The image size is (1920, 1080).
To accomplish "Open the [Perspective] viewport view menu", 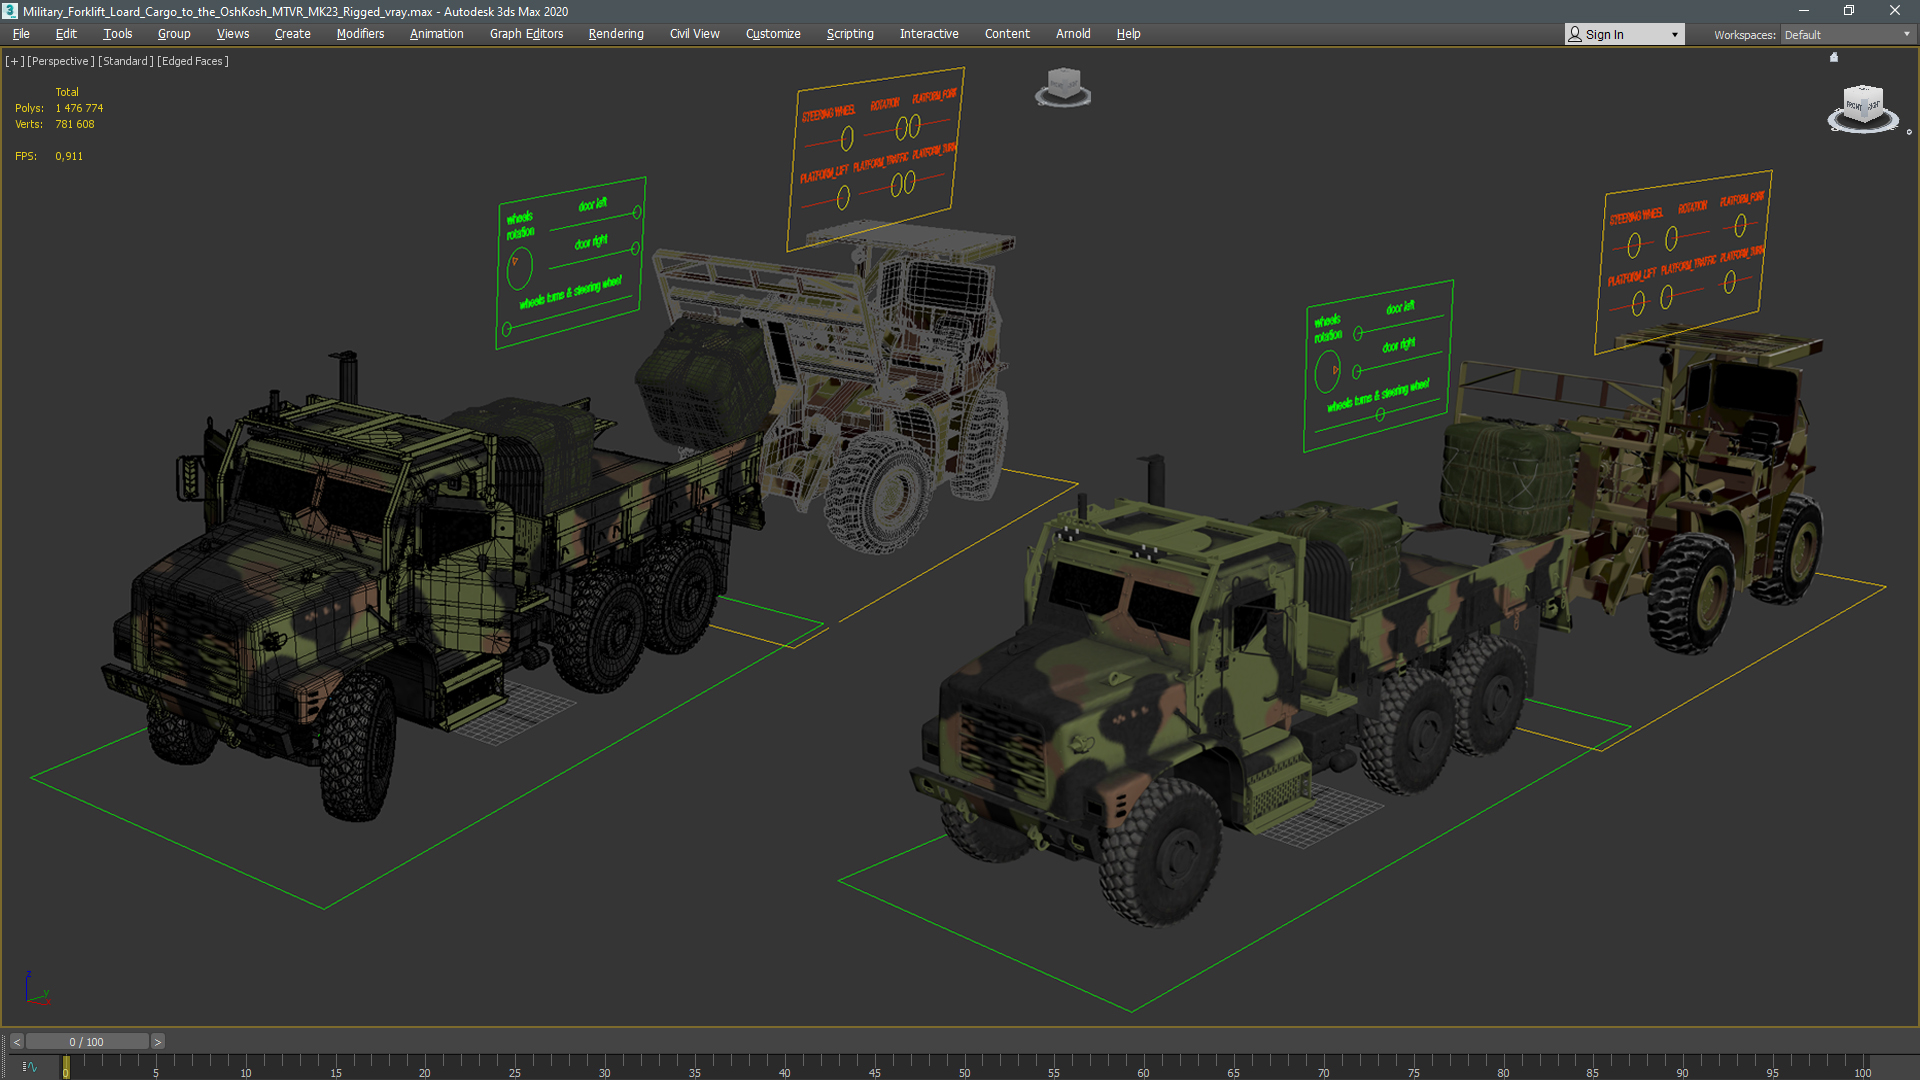I will coord(61,61).
